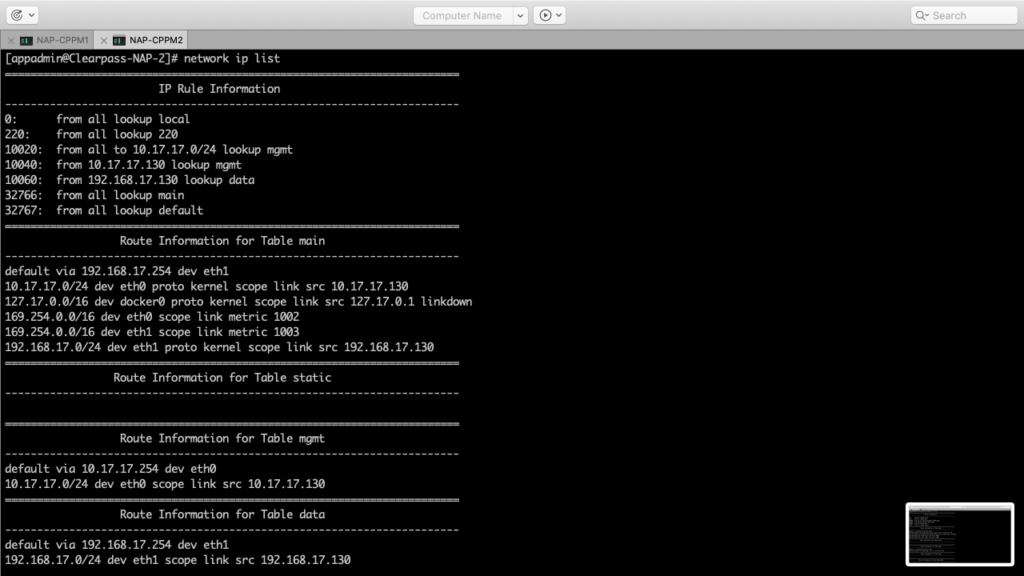Click 'Route Information for Table static' heading
The image size is (1024, 576).
coord(222,377)
